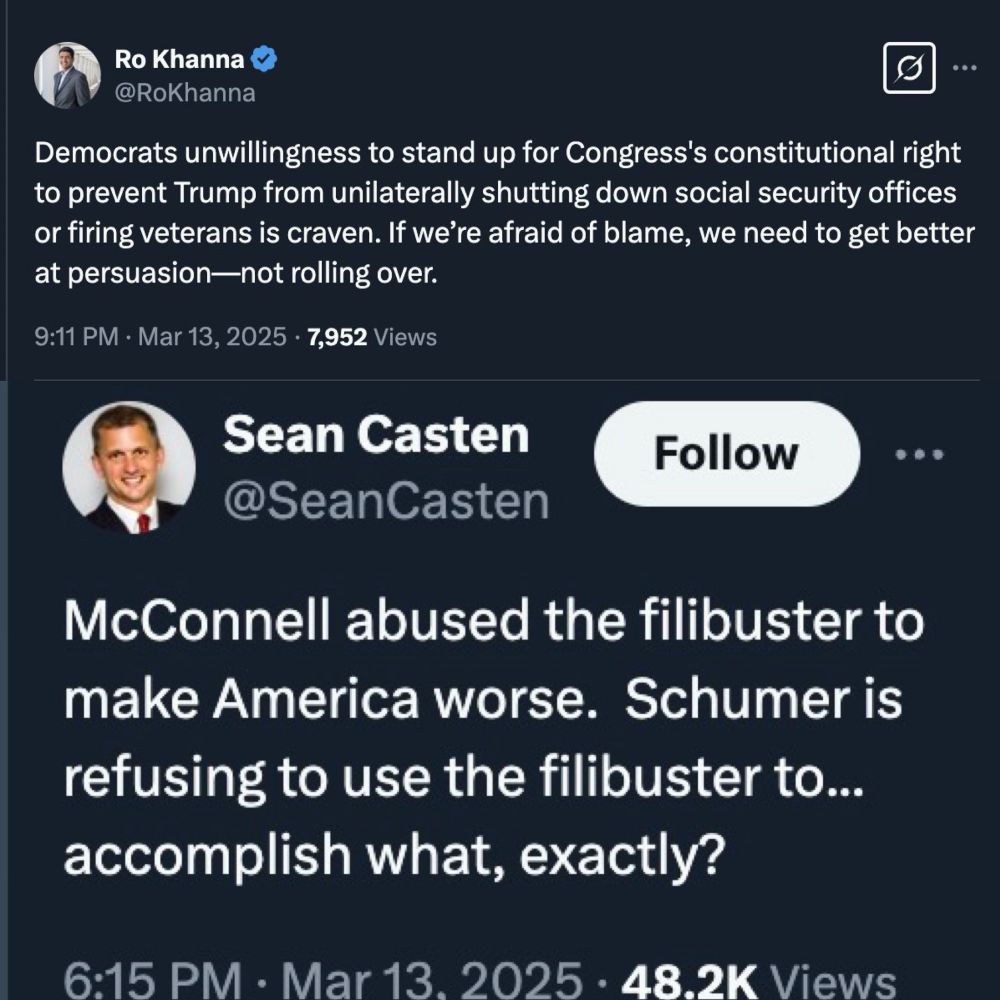Go to the @SeanCasten handle

[x=386, y=501]
